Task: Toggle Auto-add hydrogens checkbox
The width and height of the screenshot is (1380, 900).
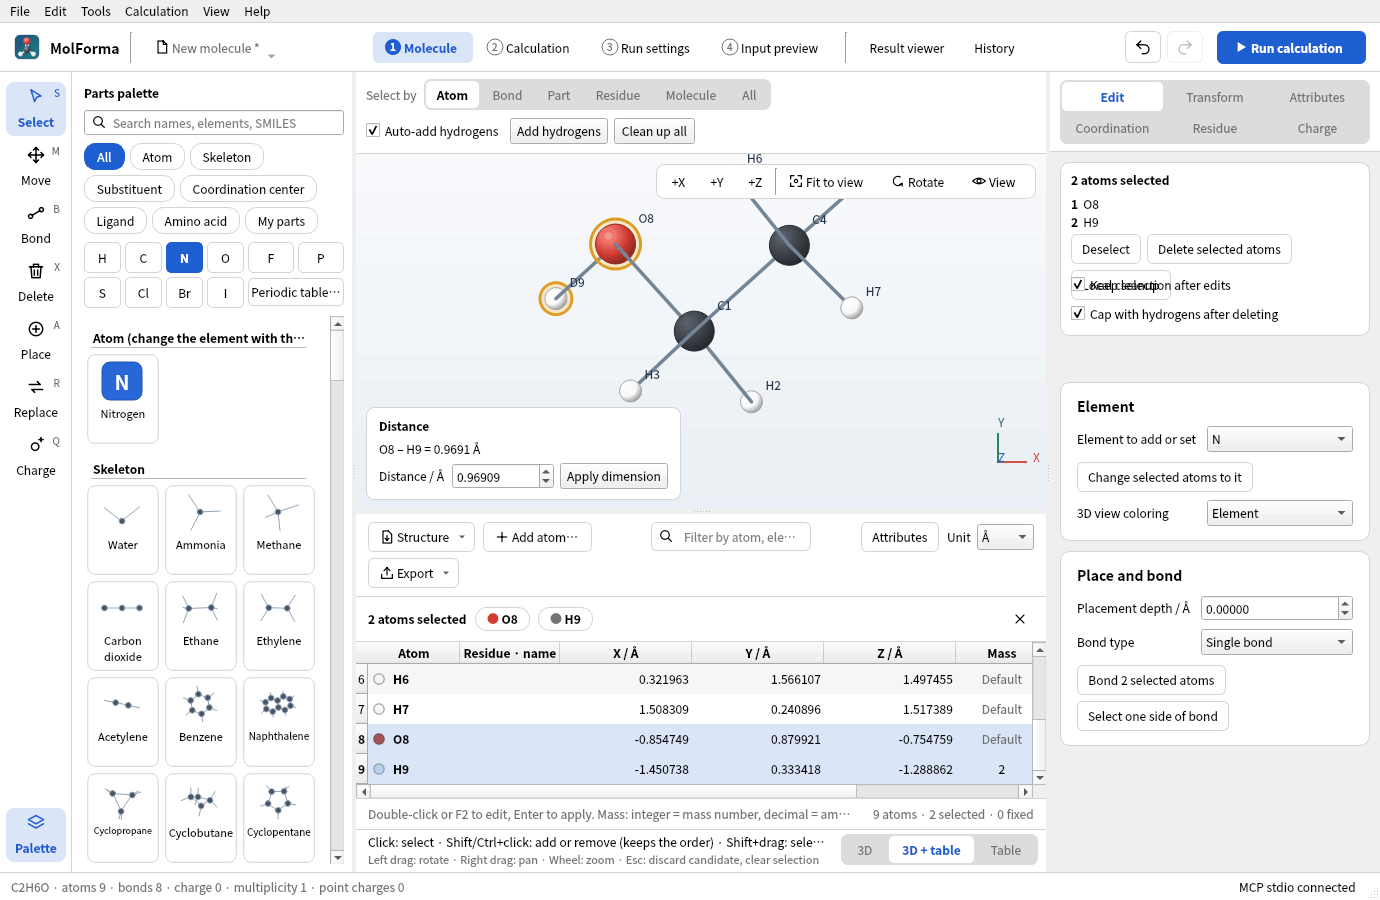Action: (x=373, y=131)
